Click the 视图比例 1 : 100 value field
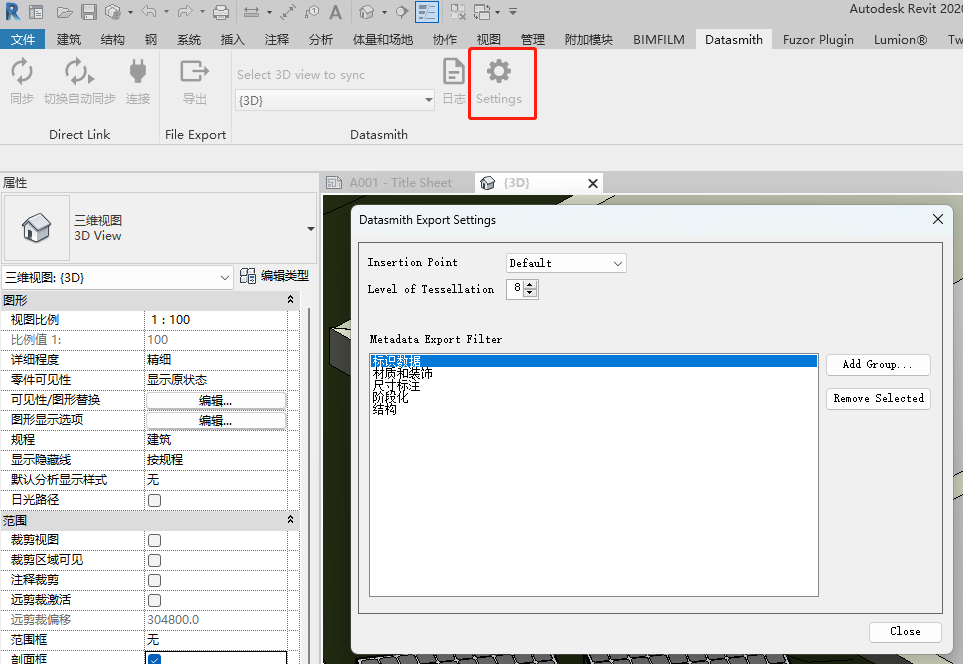The image size is (963, 664). pyautogui.click(x=216, y=319)
